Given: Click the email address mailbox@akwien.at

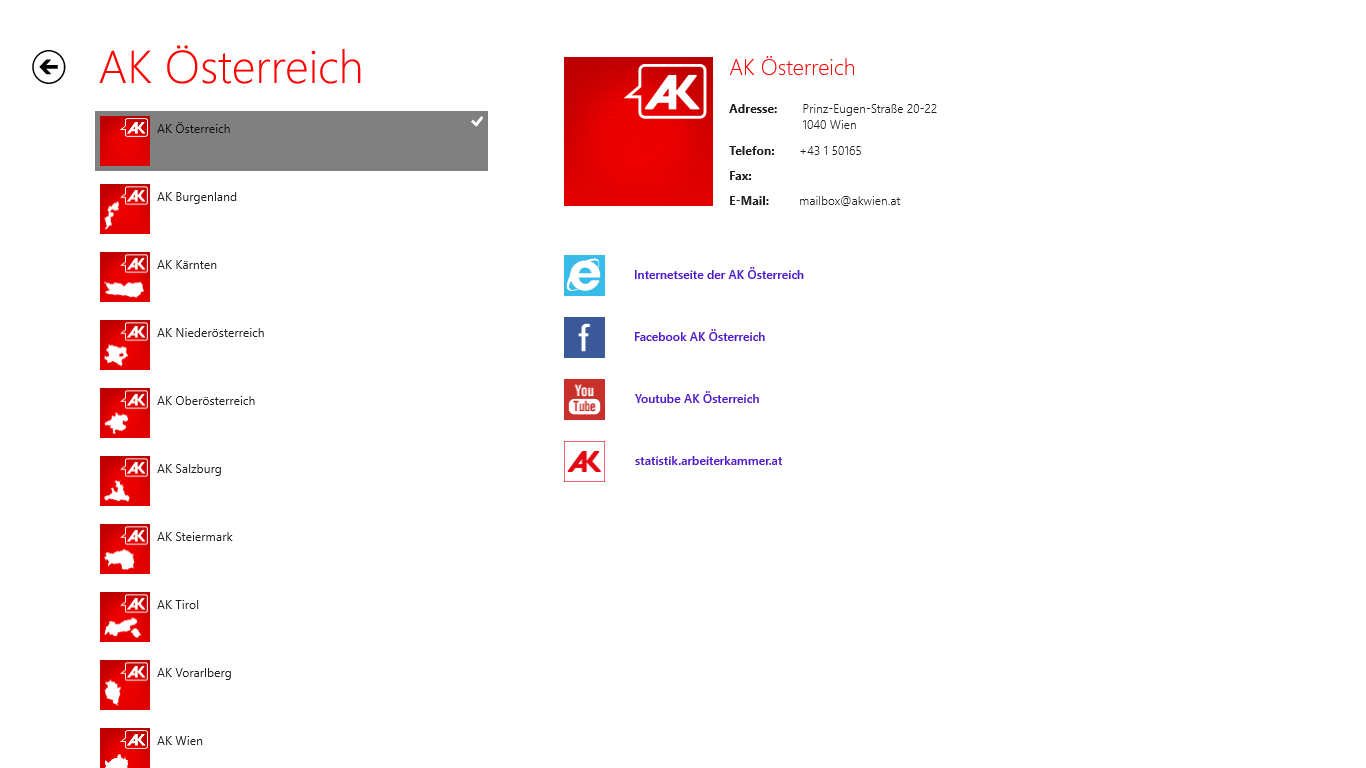Looking at the screenshot, I should [x=850, y=201].
